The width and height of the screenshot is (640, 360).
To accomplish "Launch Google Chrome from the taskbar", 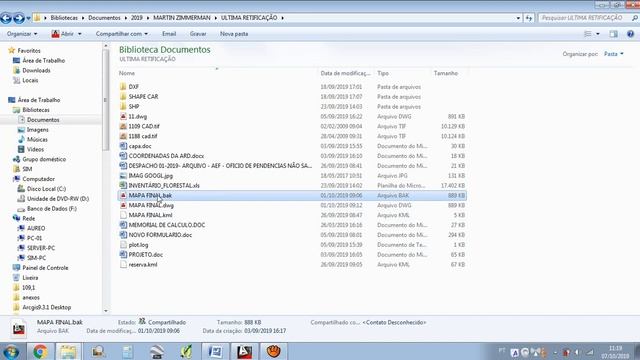I will [40, 351].
